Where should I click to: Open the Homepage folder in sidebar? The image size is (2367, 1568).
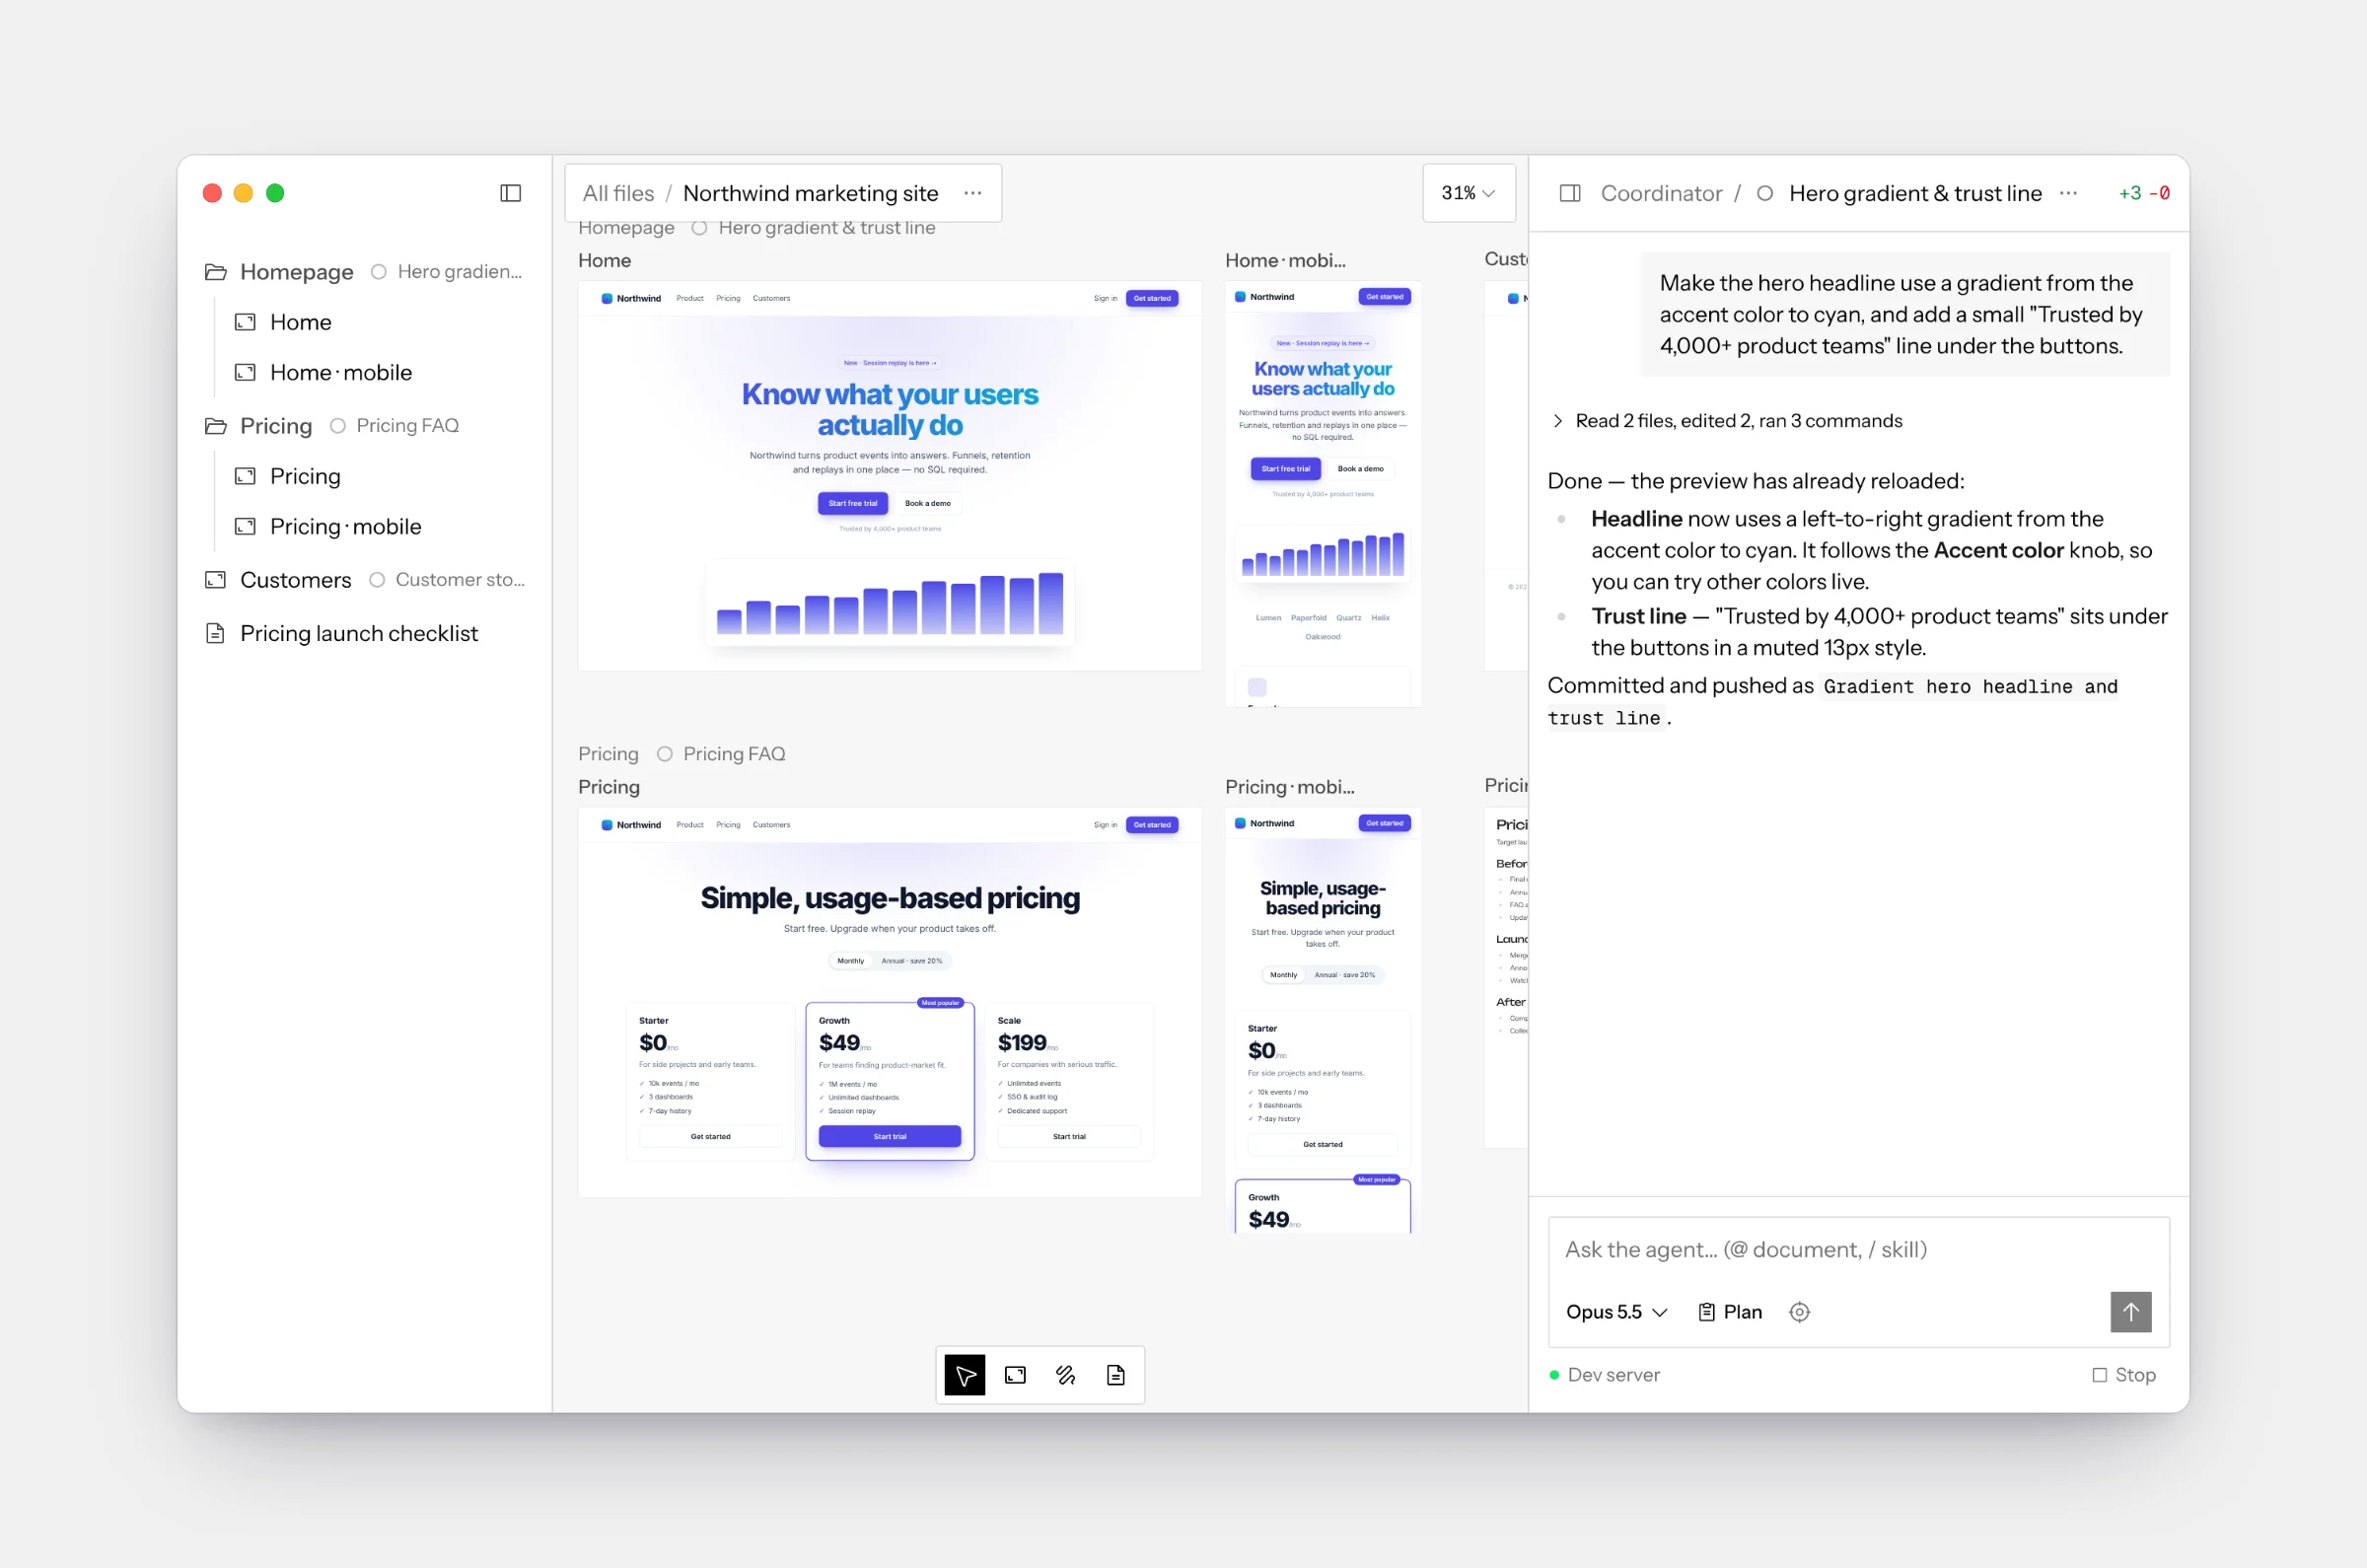279,272
